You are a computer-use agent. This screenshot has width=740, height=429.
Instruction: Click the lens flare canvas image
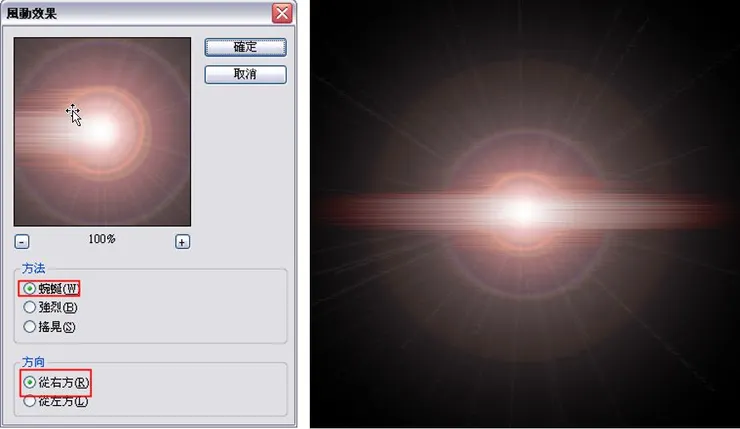pos(525,214)
